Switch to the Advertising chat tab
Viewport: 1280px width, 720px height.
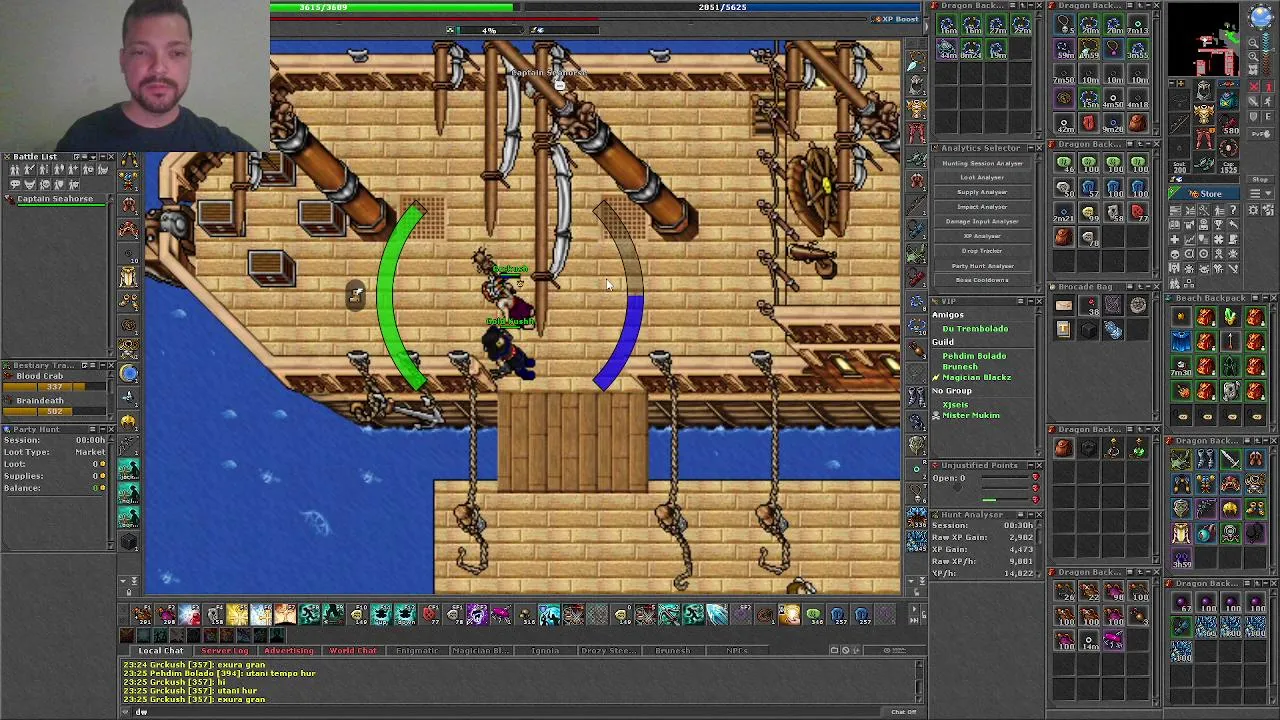coord(288,651)
